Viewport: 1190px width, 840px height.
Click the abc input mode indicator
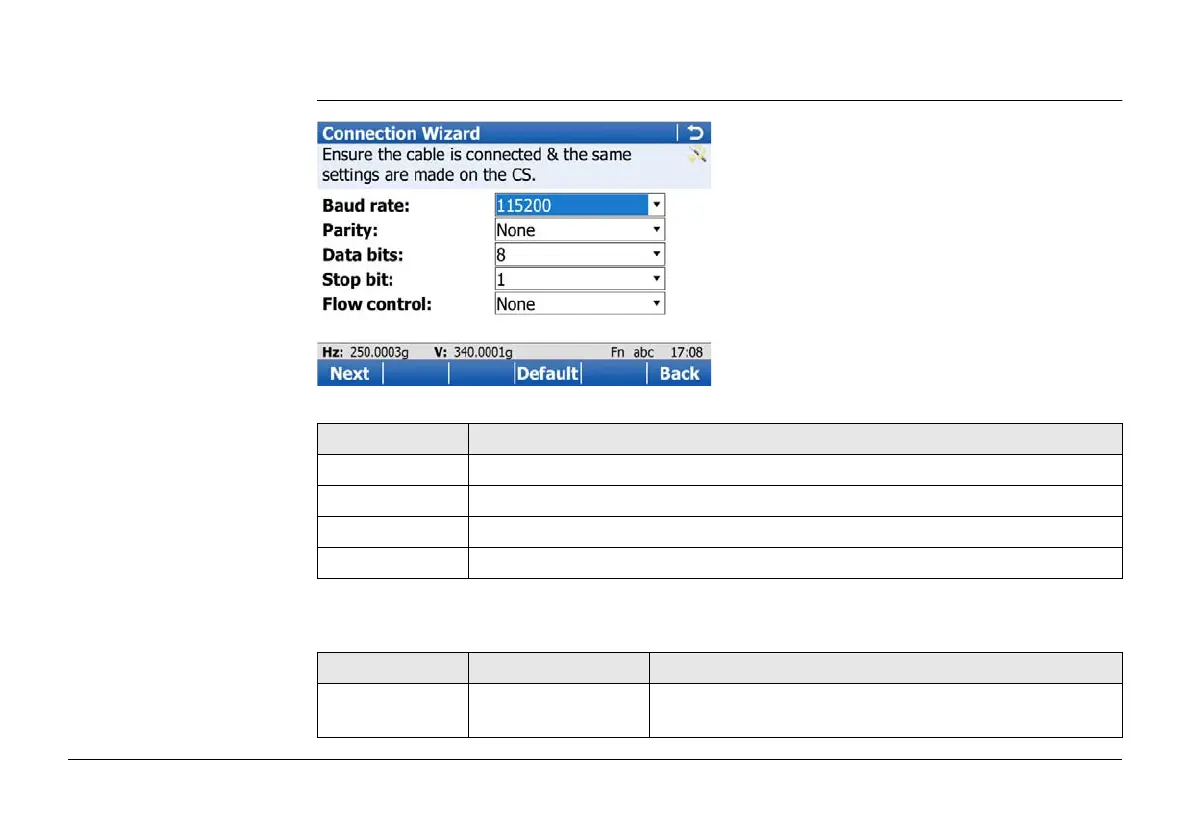644,352
